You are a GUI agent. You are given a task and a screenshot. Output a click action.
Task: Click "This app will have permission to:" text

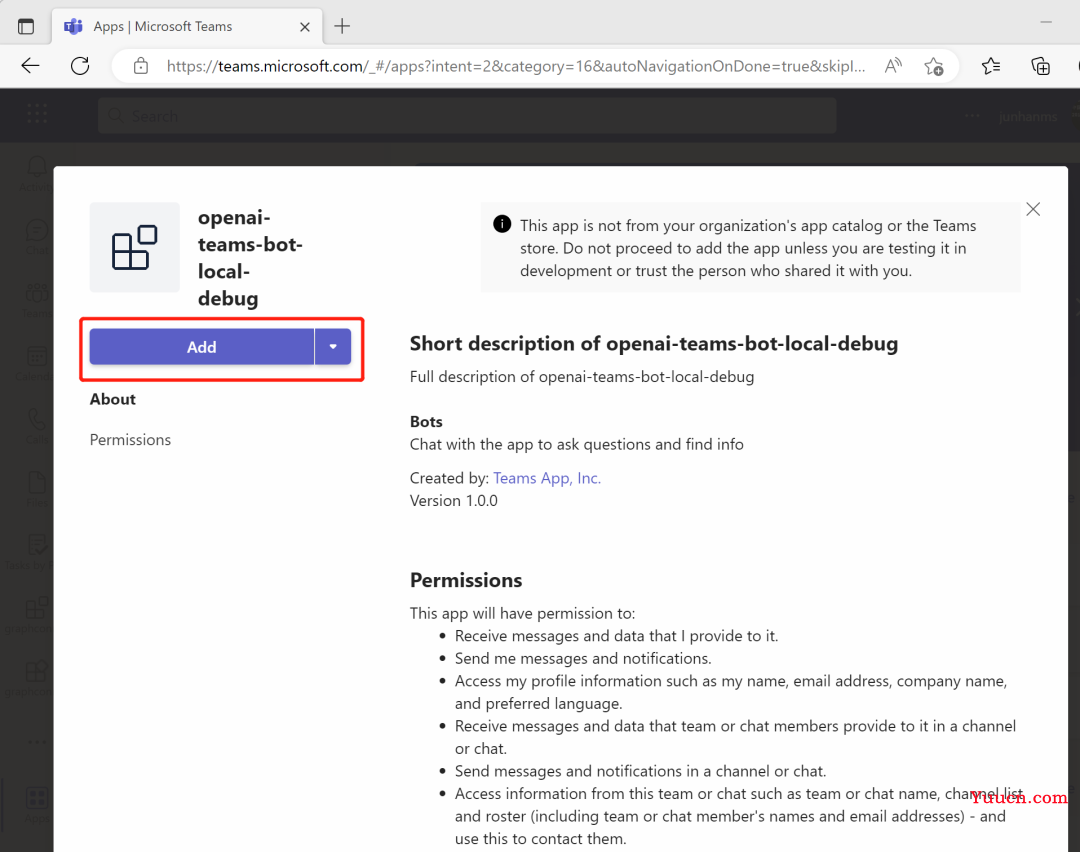tap(522, 613)
